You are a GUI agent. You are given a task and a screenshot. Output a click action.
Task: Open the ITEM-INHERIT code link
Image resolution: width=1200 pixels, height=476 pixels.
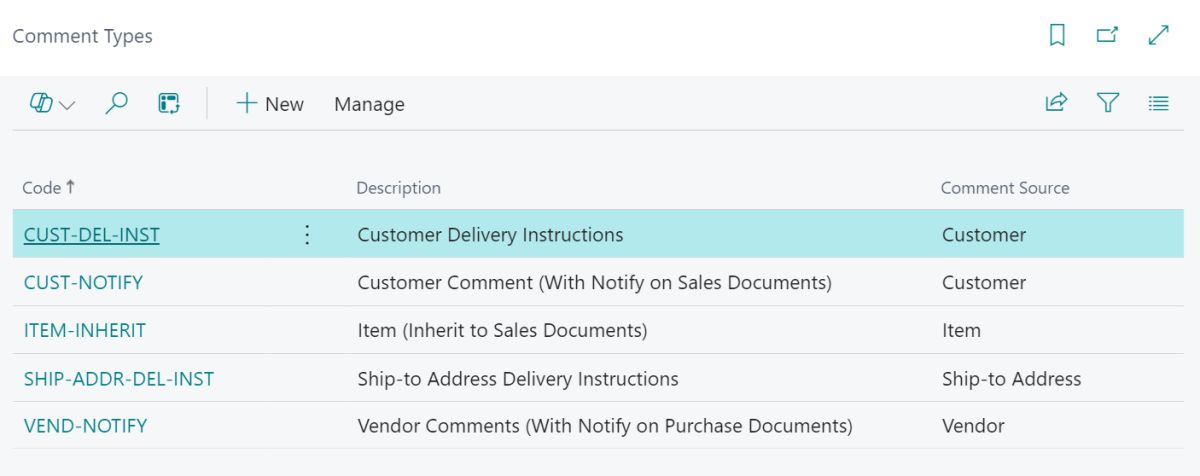point(85,331)
